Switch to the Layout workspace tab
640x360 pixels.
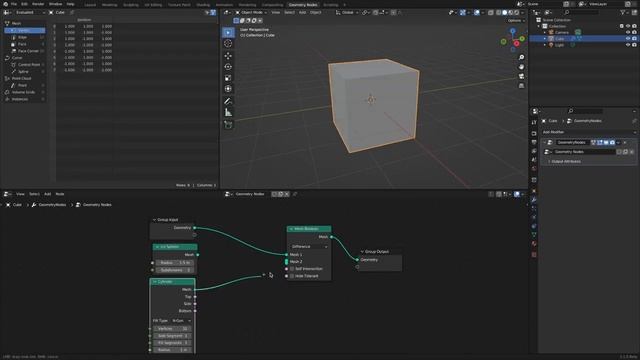point(90,5)
